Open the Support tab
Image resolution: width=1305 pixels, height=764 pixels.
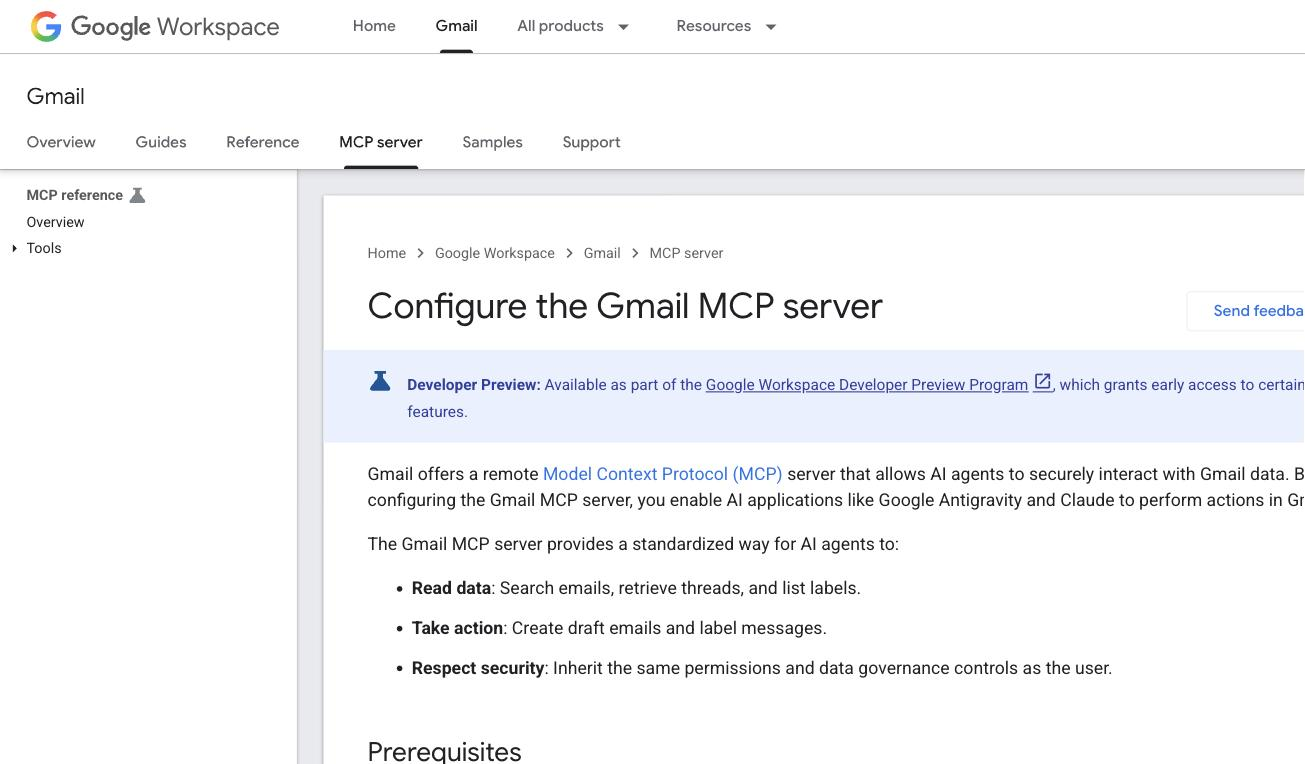(591, 142)
